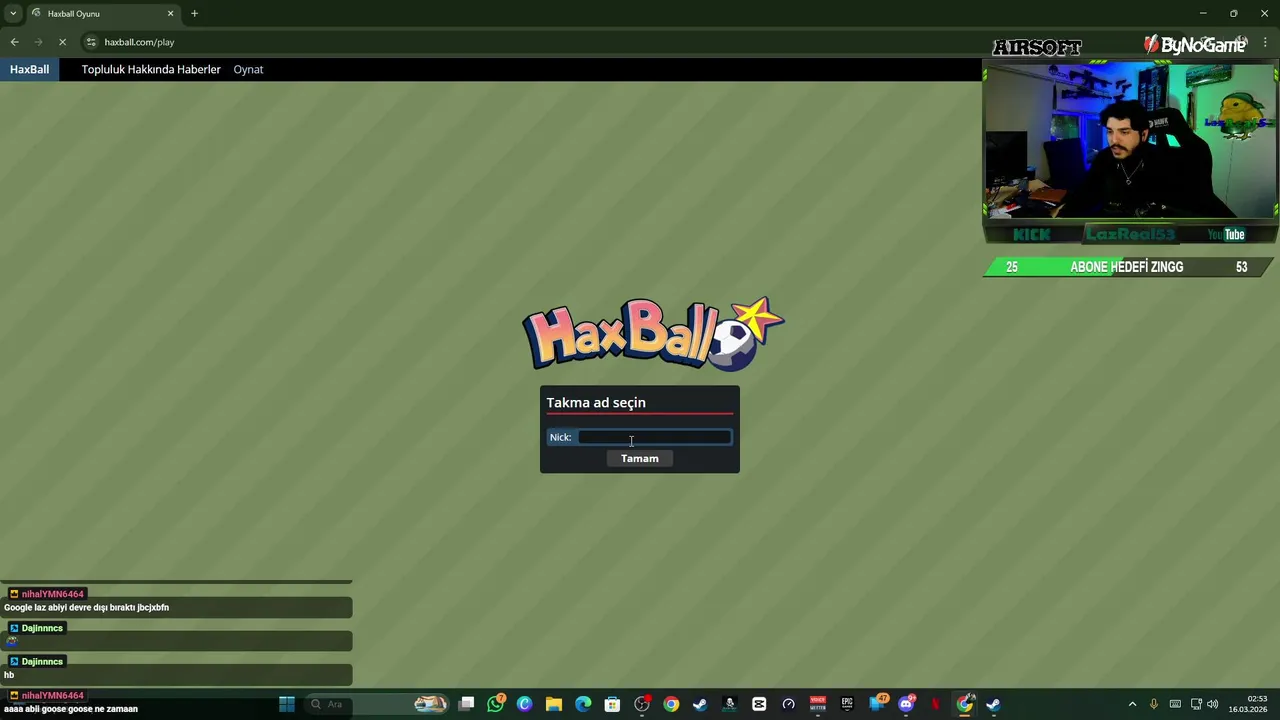Viewport: 1280px width, 720px height.
Task: Click the forward navigation arrow
Action: [38, 42]
